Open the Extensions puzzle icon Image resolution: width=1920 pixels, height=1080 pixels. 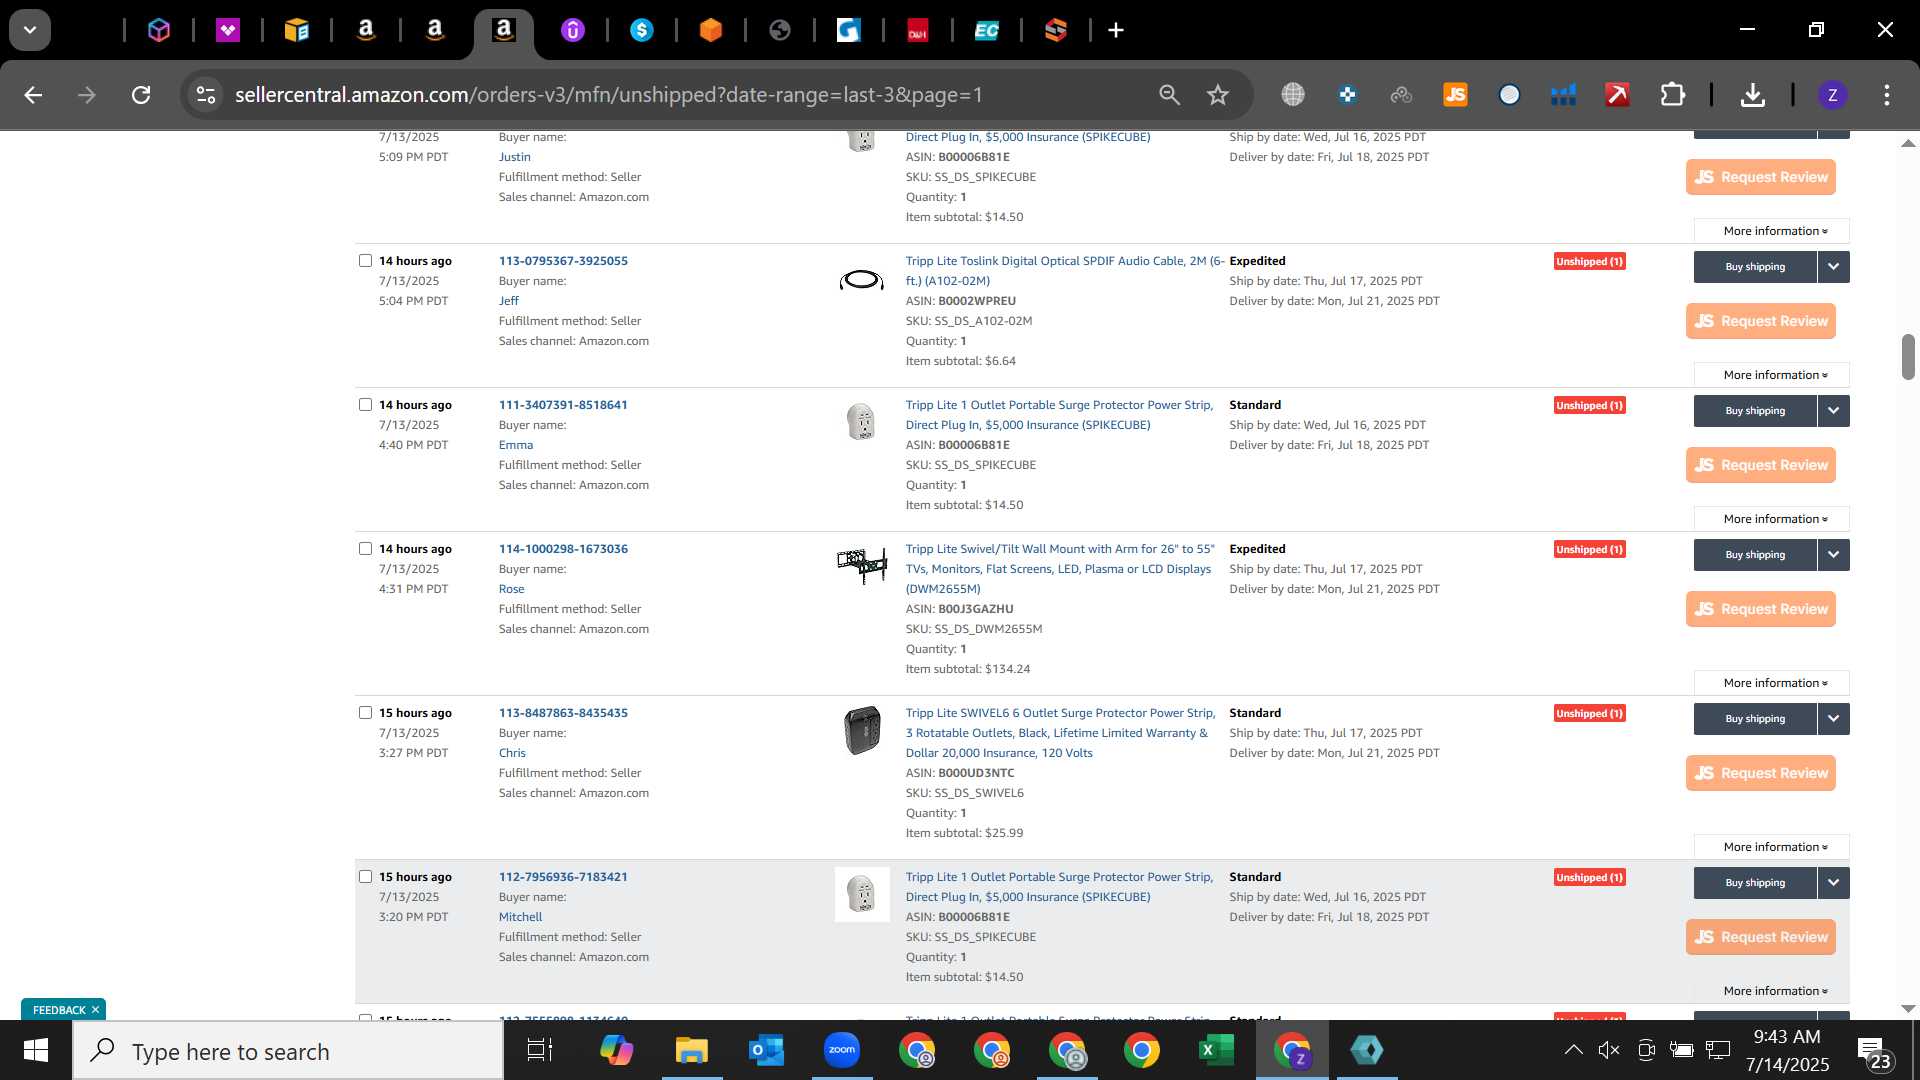(1672, 95)
